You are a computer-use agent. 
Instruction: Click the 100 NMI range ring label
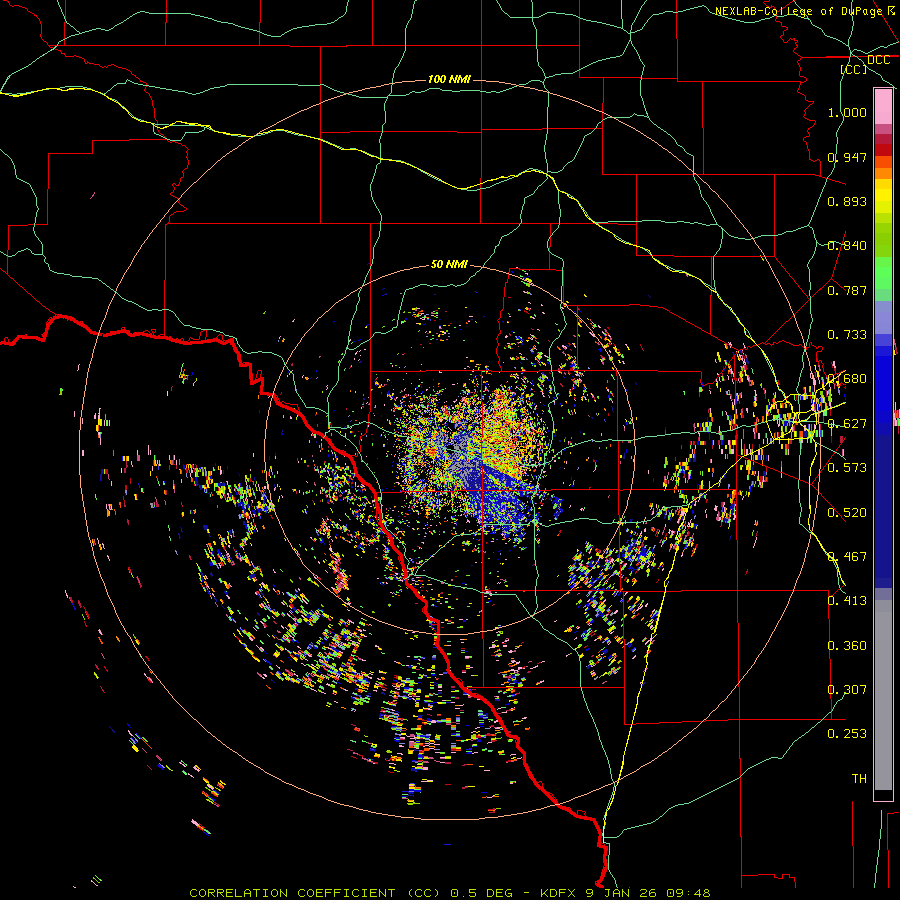tap(449, 79)
